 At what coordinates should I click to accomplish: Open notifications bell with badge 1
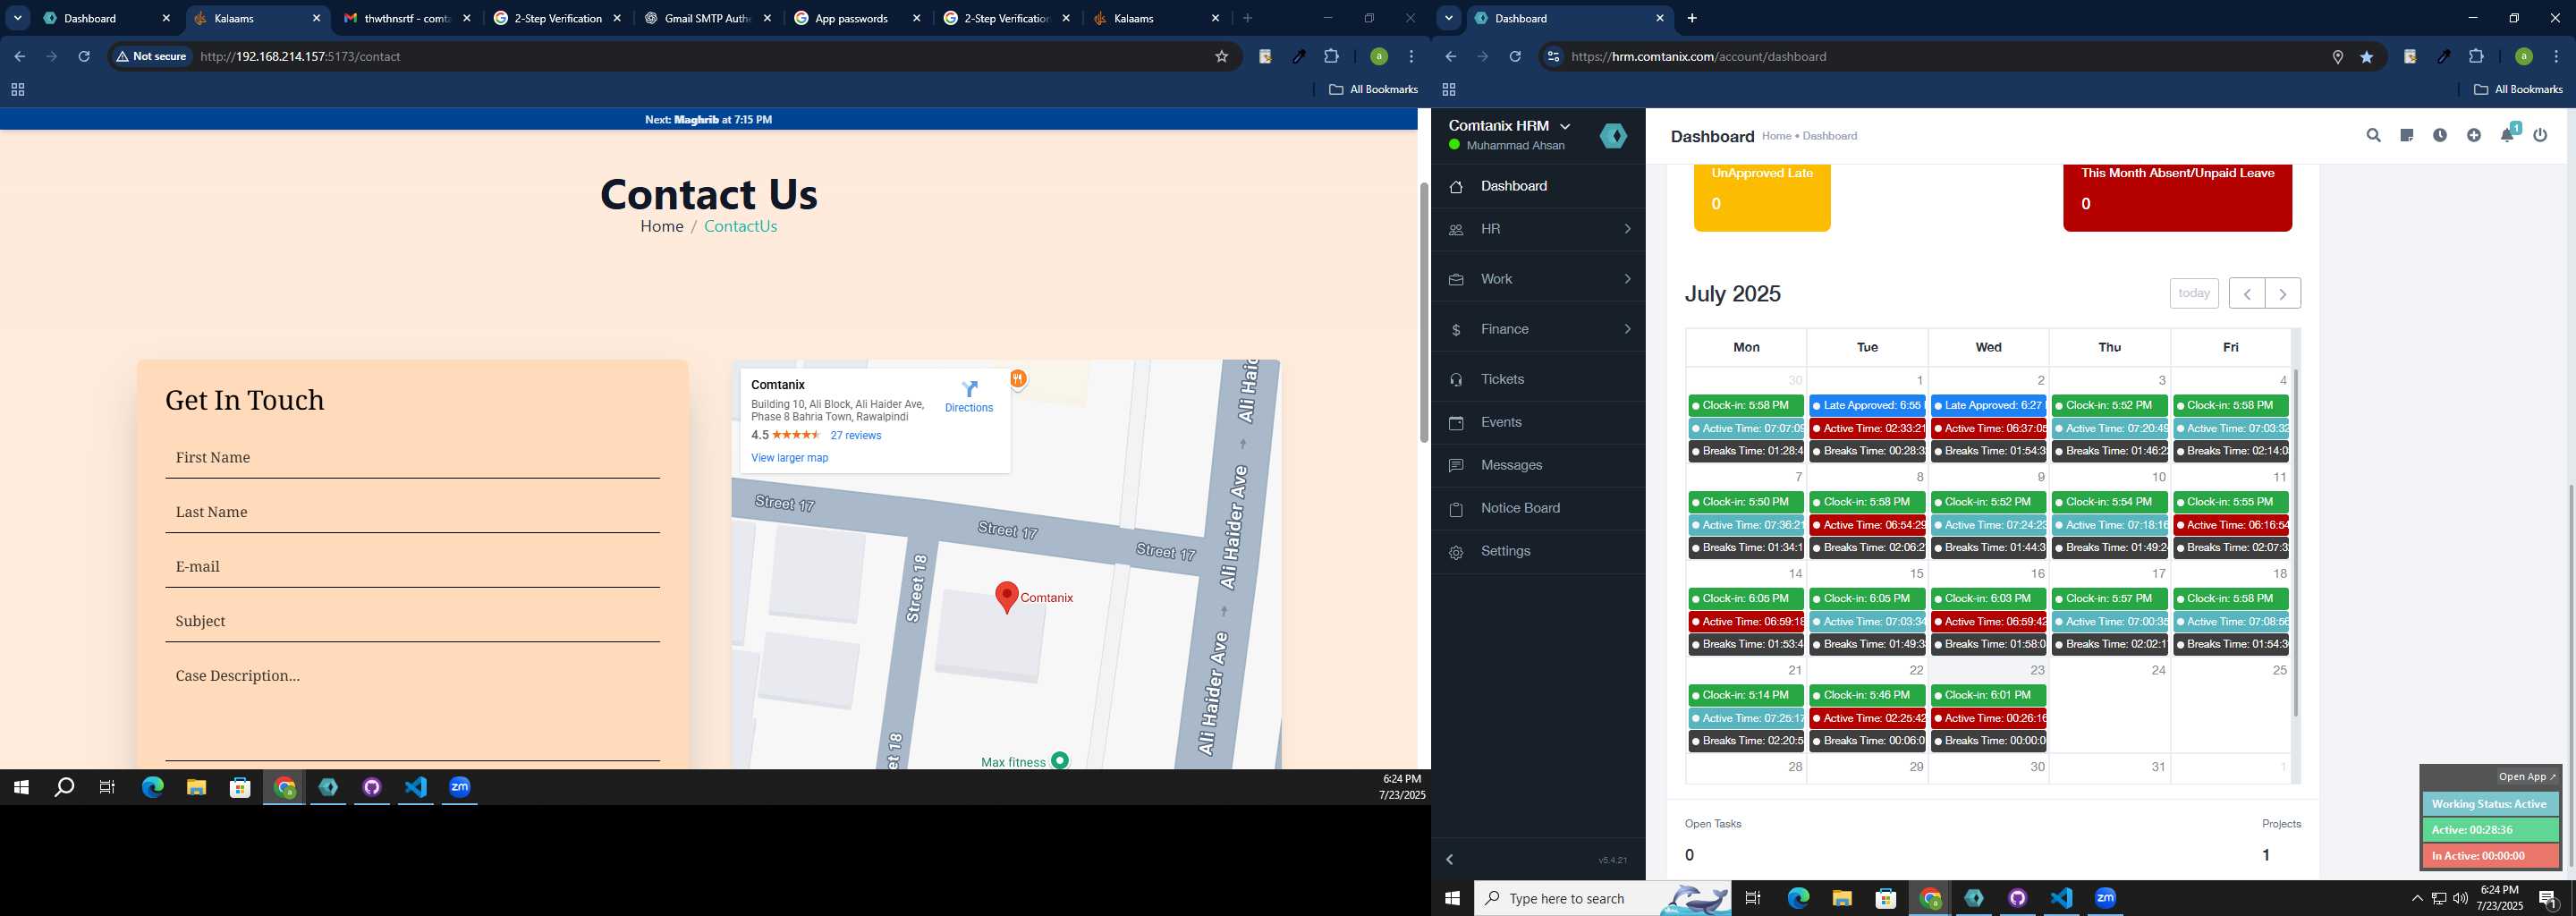(2508, 134)
